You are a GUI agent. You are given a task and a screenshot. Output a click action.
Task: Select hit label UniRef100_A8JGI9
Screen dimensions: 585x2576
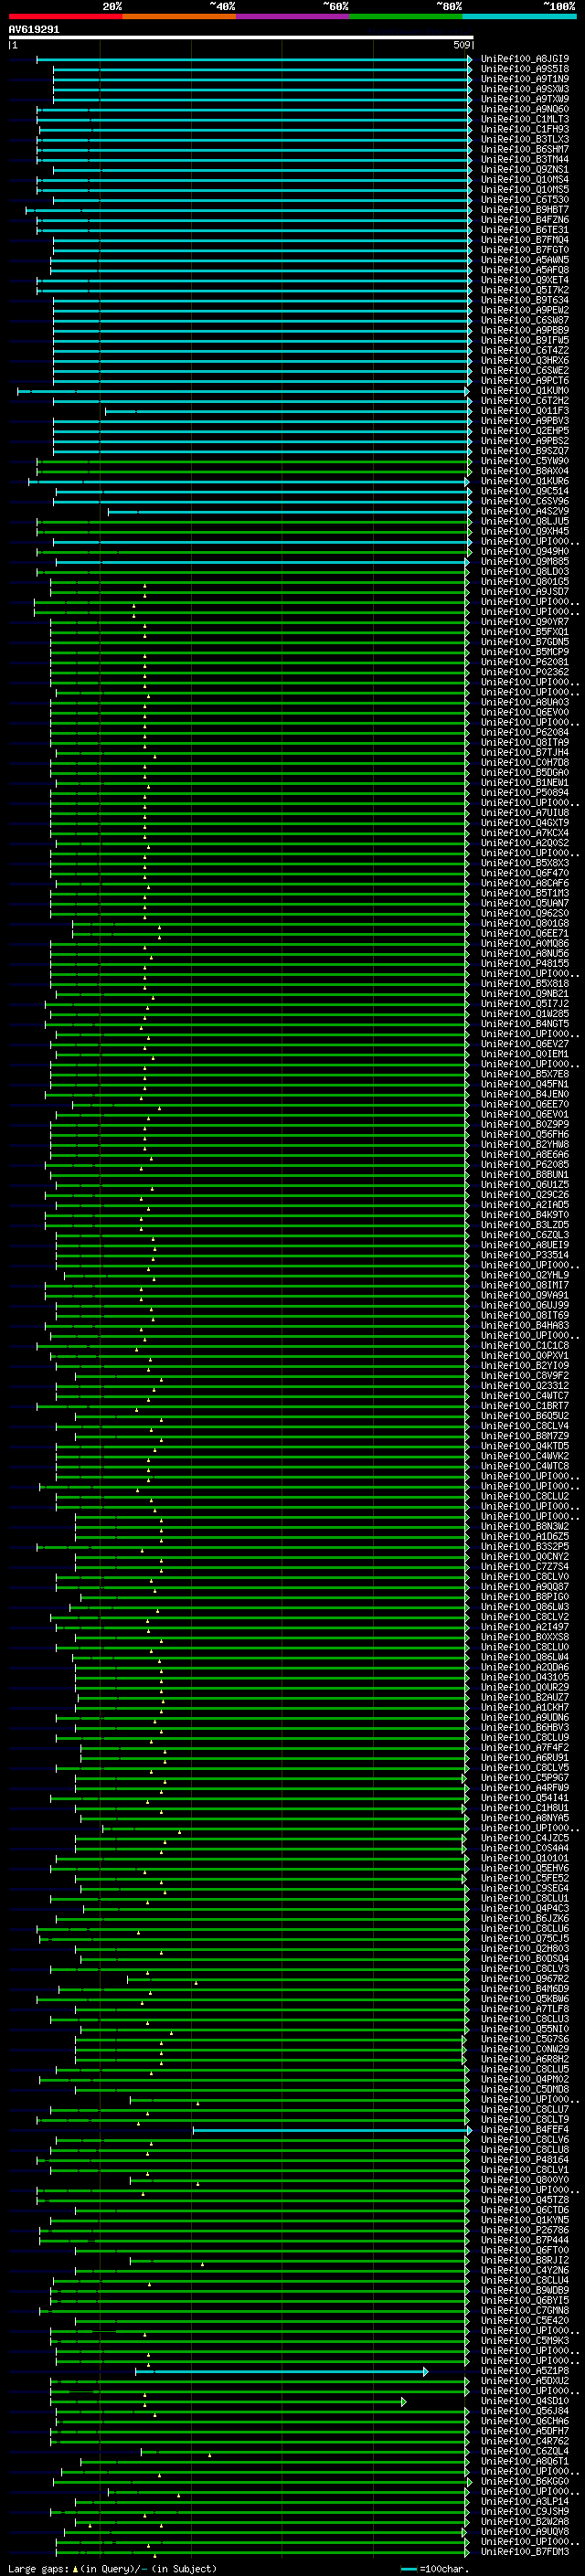click(x=525, y=59)
